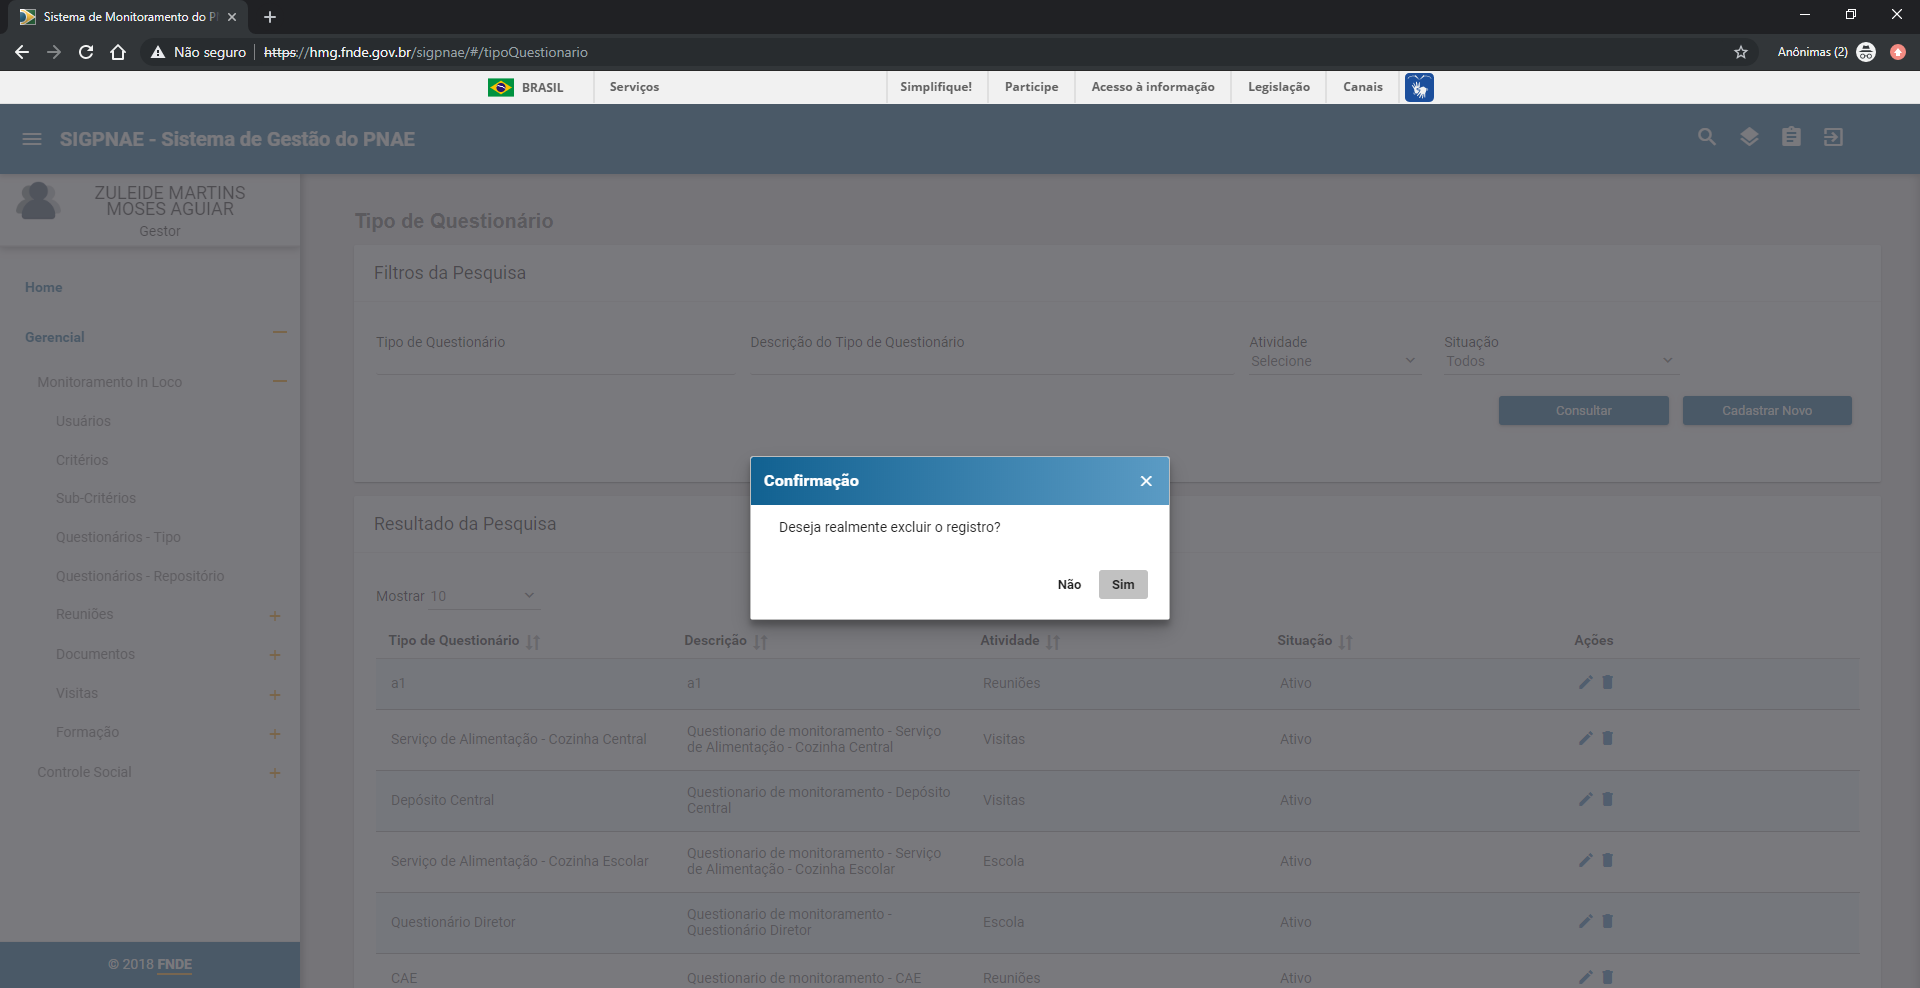Open the Atividade Selecione dropdown
The image size is (1920, 988).
click(x=1333, y=361)
